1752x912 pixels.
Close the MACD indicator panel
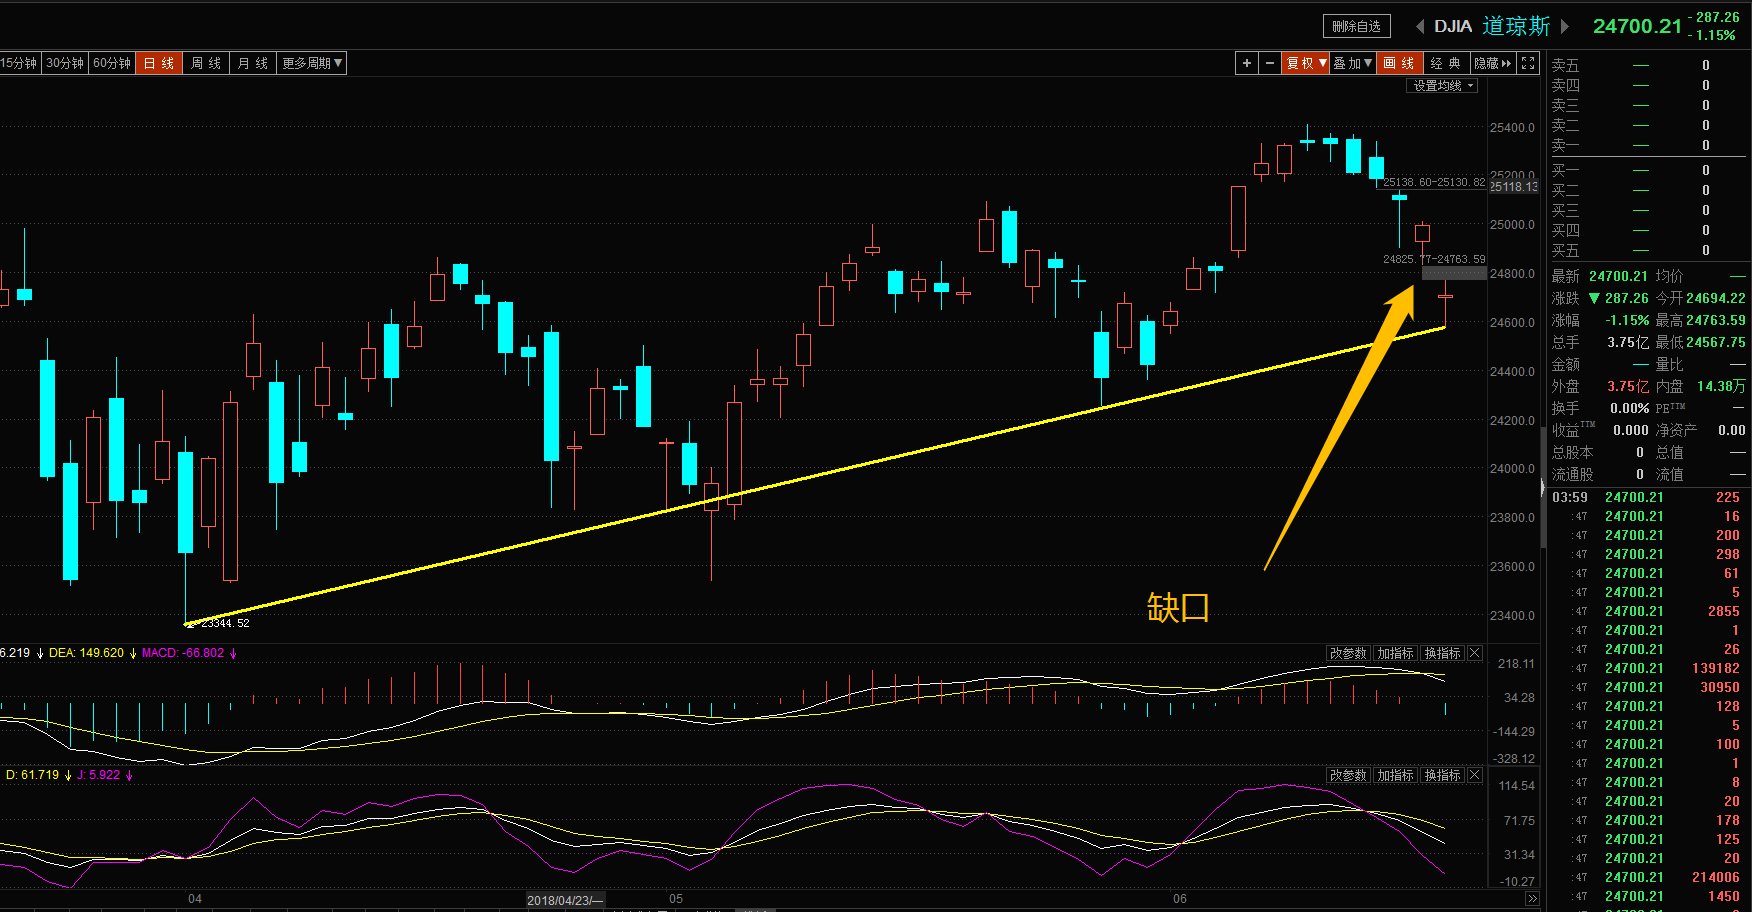tap(1474, 653)
